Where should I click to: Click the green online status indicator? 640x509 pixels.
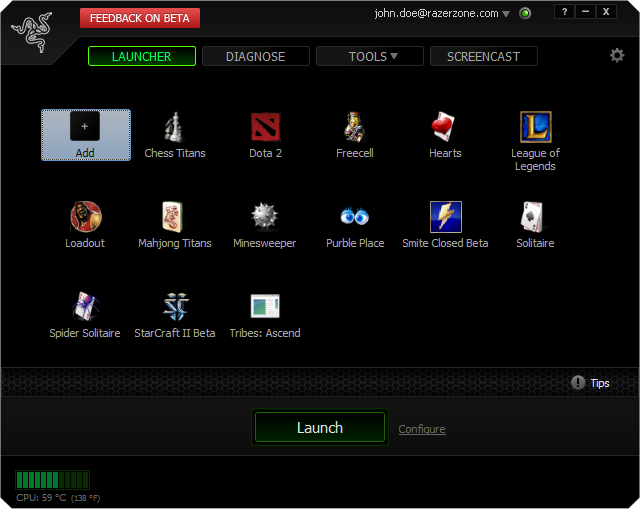525,13
